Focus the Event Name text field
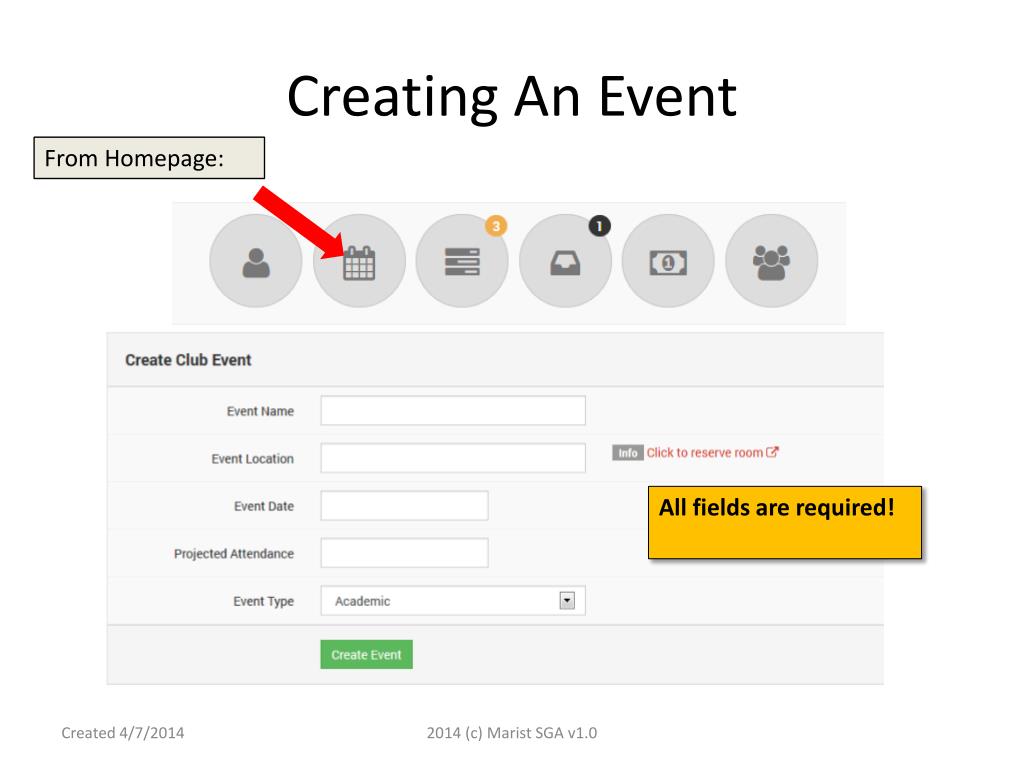Screen dimensions: 1024x768 453,411
